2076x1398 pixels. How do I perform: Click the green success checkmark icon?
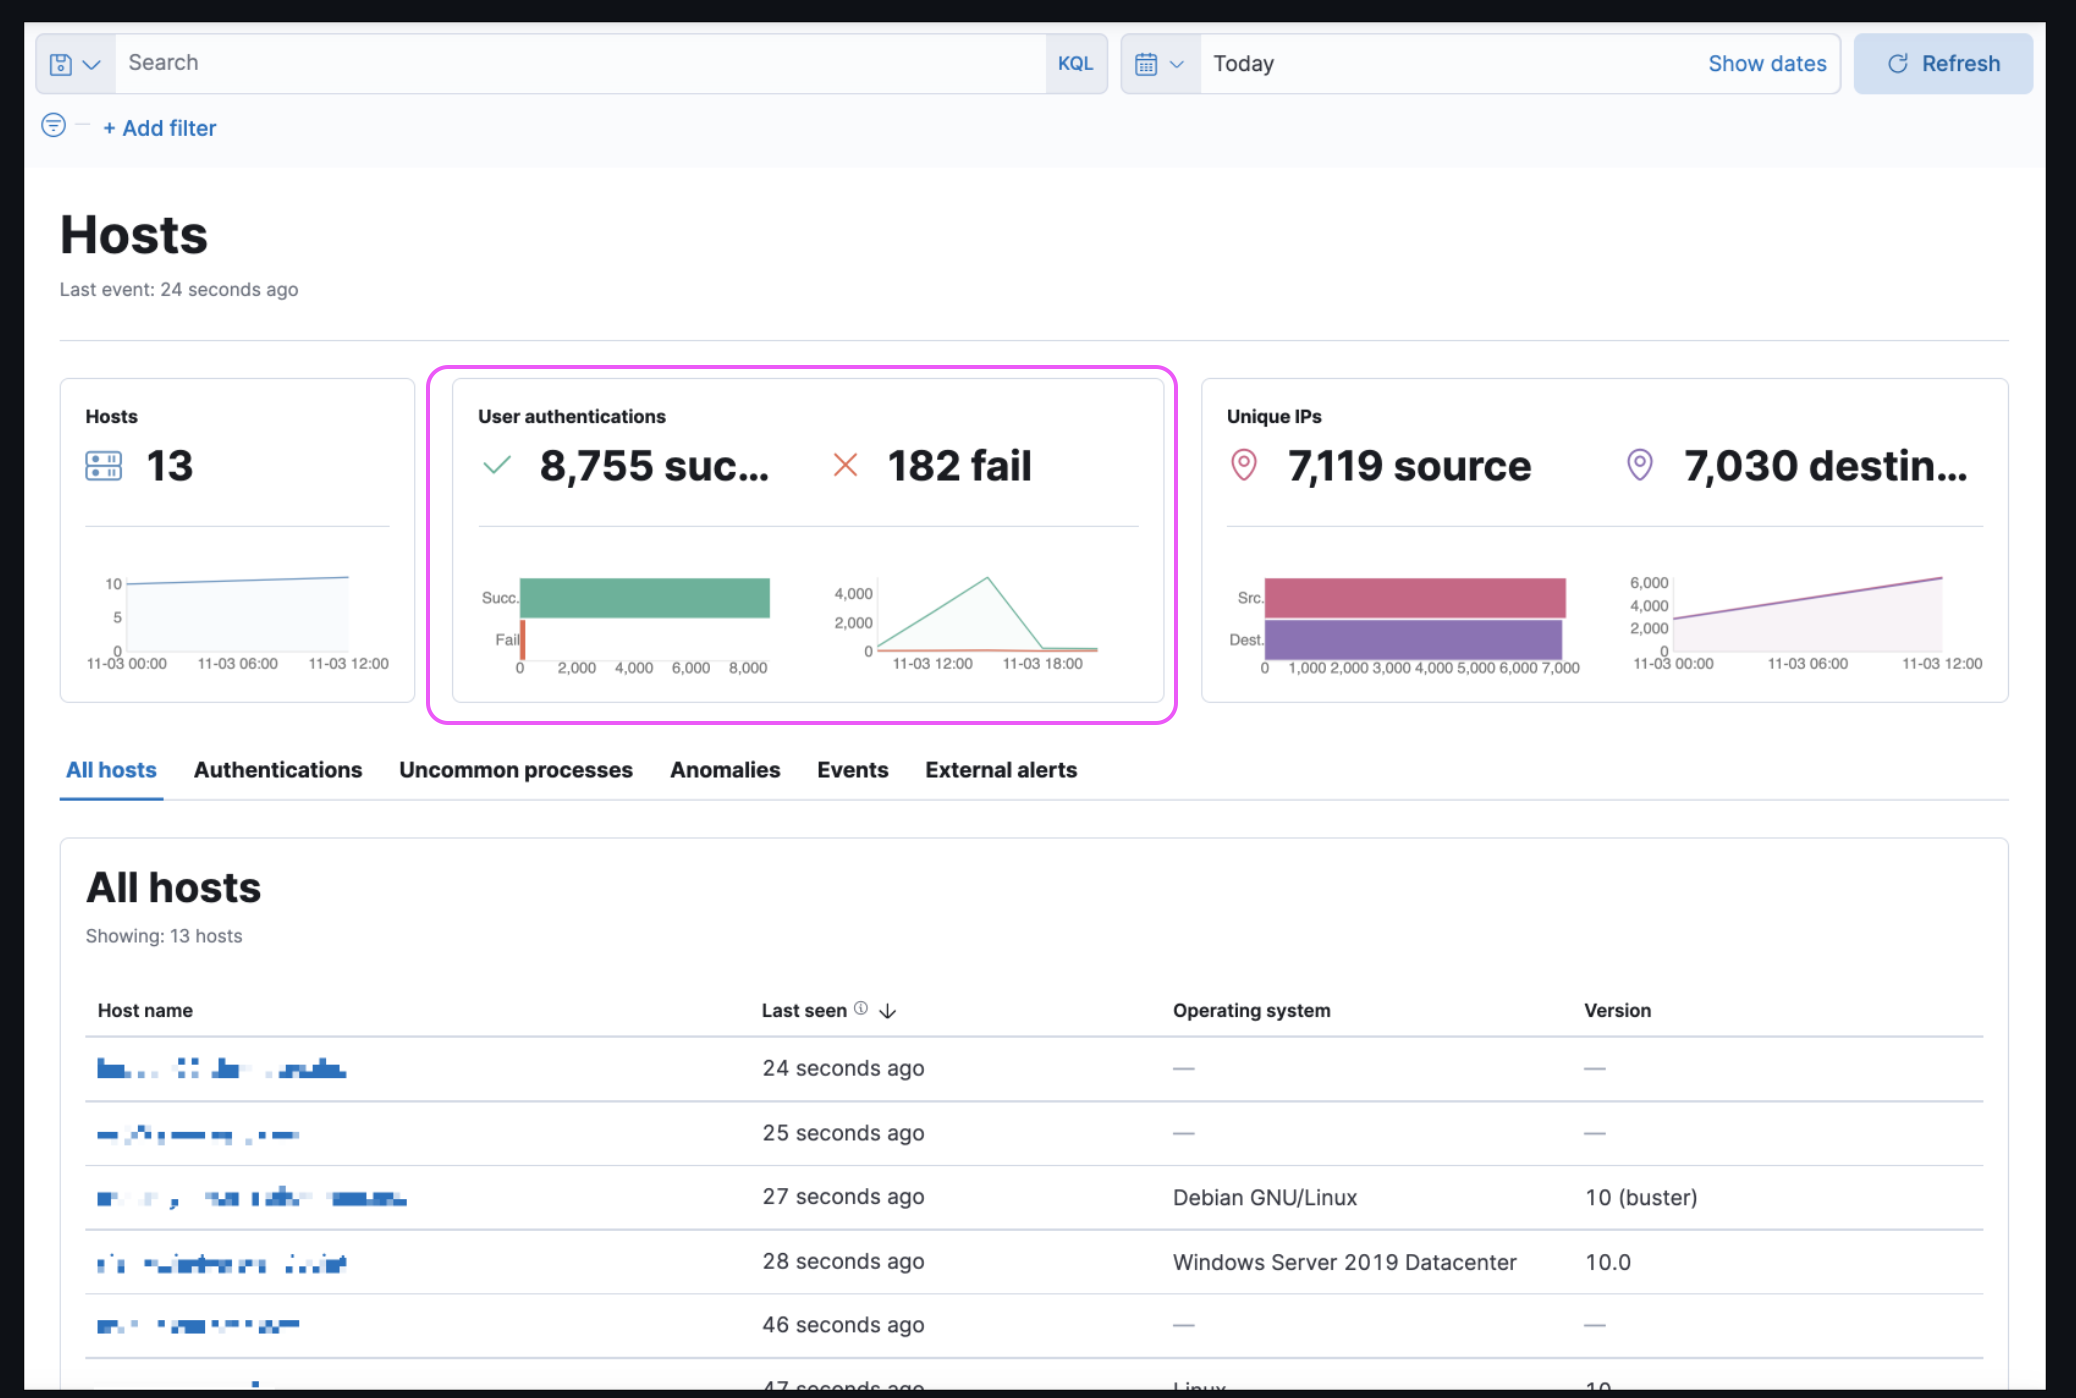point(497,466)
